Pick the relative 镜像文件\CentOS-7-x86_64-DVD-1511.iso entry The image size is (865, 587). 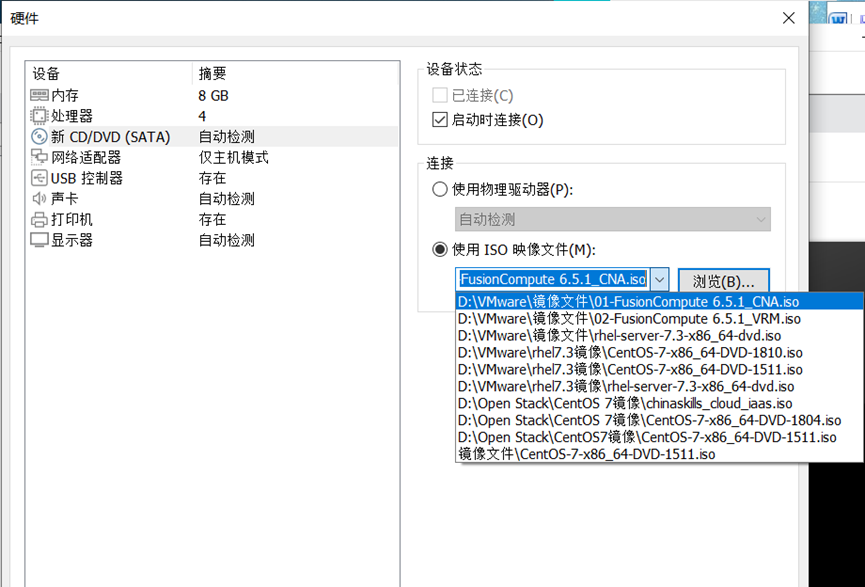(659, 455)
